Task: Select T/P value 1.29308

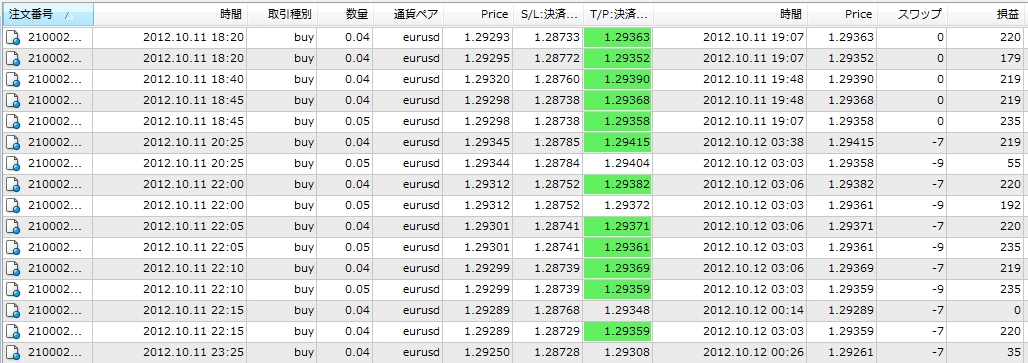Action: (x=627, y=353)
